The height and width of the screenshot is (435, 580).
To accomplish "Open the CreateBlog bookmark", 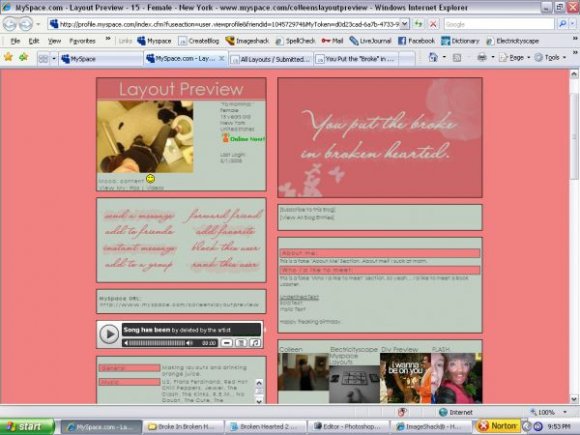I will (199, 41).
